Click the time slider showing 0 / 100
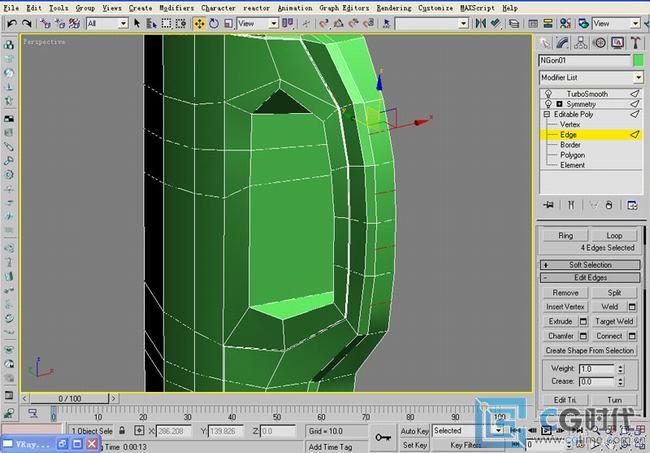 point(69,398)
